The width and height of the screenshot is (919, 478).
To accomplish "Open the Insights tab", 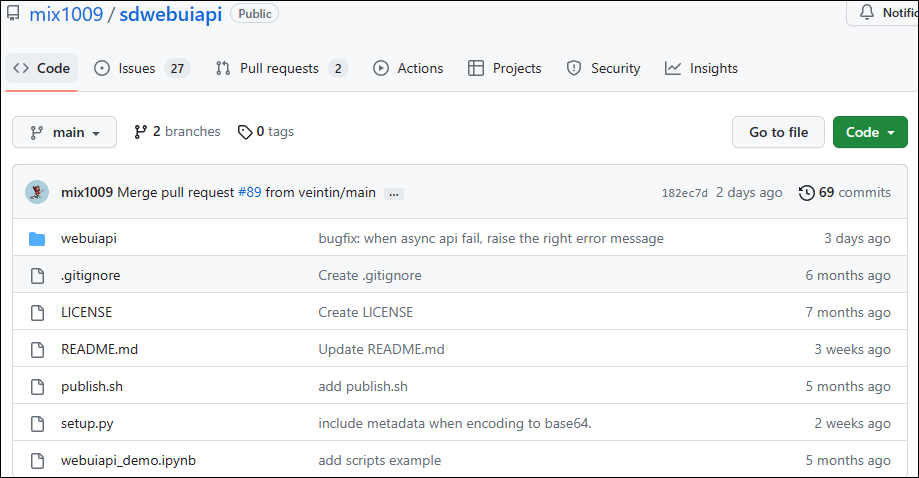I will coord(701,69).
